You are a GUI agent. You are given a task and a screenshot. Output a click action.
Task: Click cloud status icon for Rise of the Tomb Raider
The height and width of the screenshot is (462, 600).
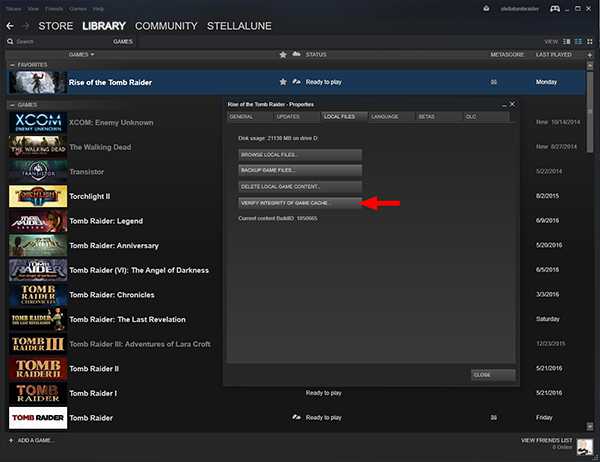296,82
